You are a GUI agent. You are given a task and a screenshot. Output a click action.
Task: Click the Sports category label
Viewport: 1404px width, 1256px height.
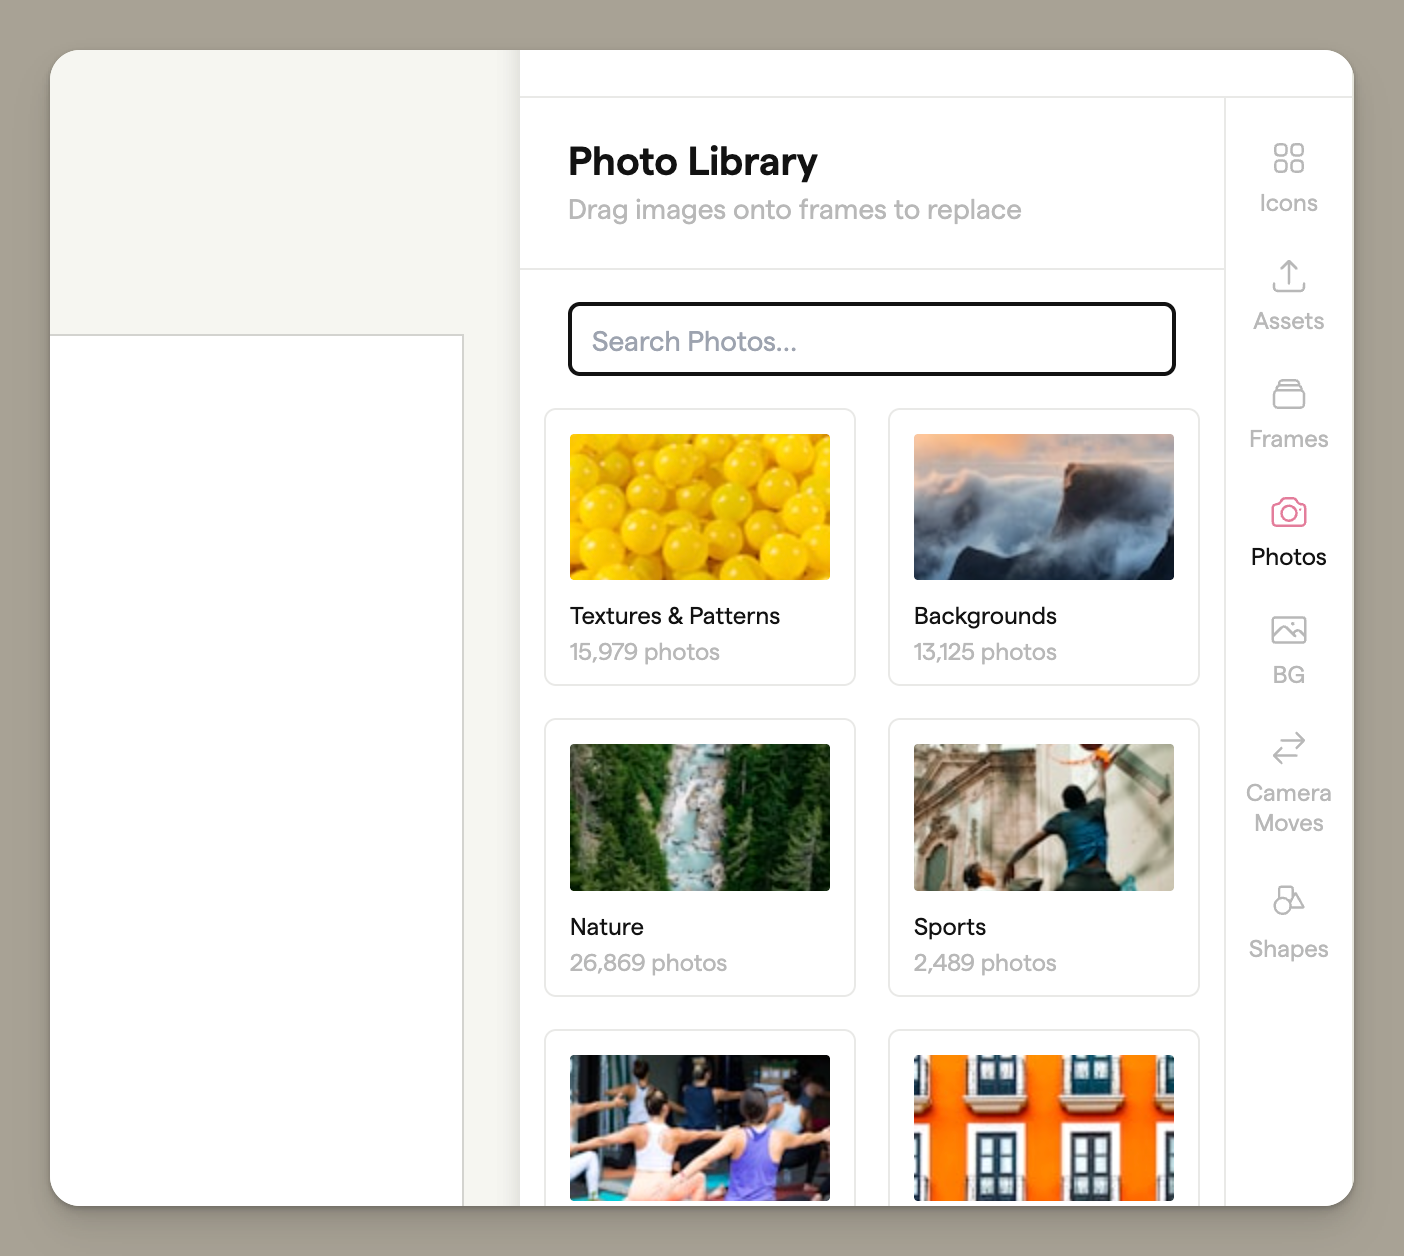(x=949, y=927)
